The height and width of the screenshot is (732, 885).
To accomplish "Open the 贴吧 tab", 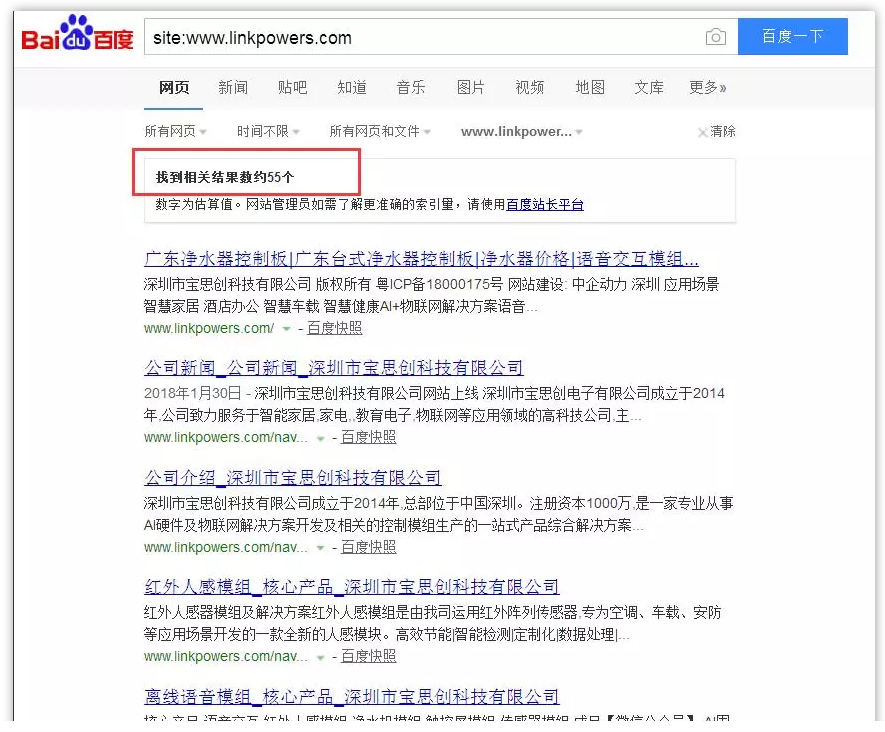I will (292, 87).
